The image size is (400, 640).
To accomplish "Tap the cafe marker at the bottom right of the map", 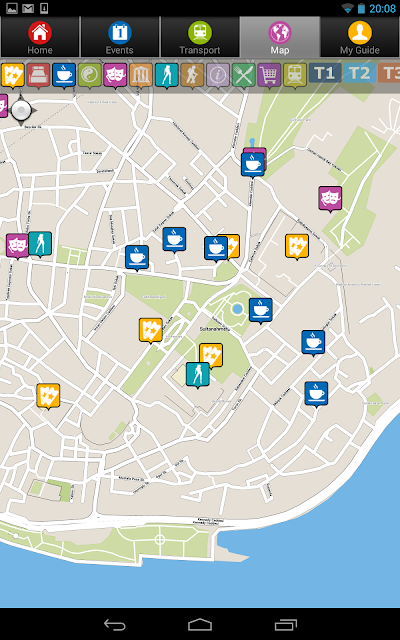I will (x=316, y=394).
